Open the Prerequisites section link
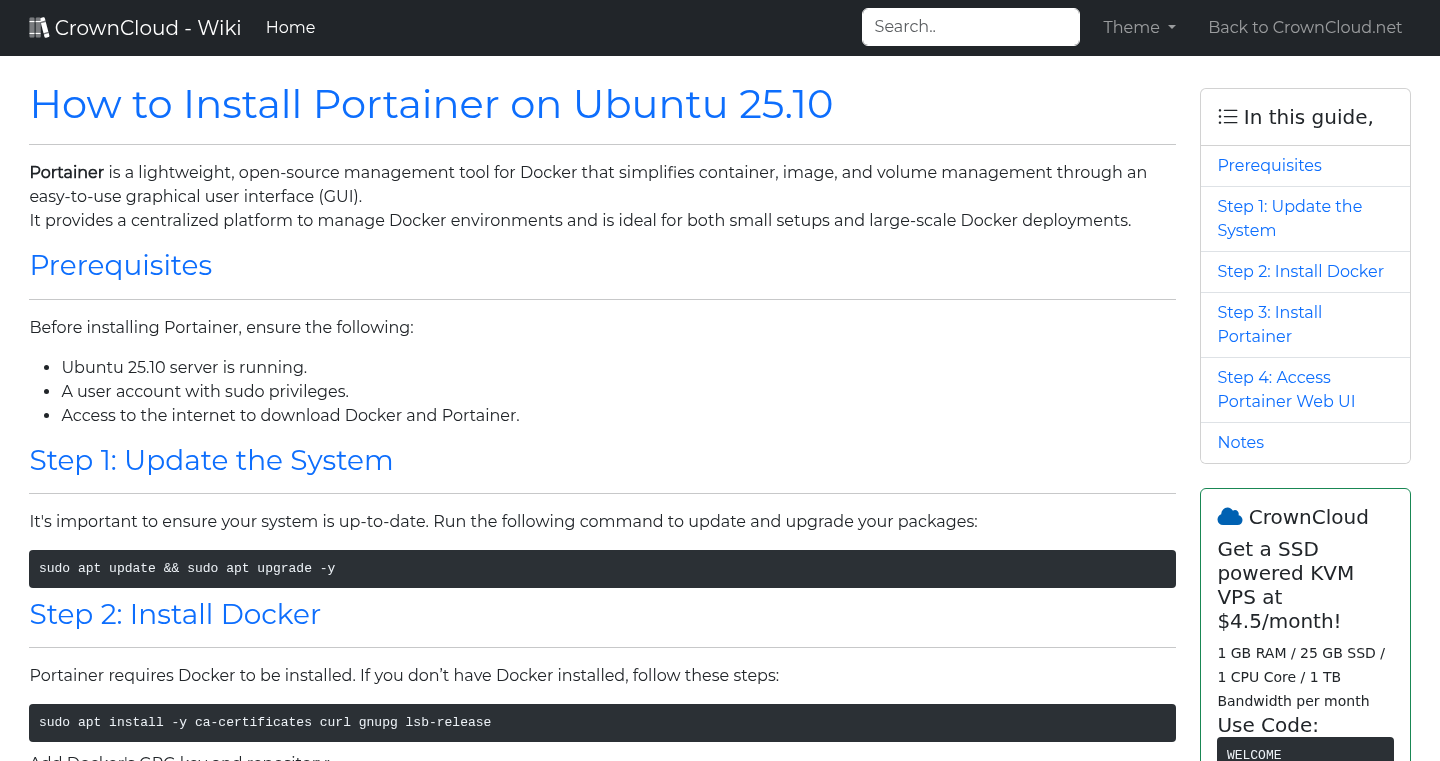 1269,165
